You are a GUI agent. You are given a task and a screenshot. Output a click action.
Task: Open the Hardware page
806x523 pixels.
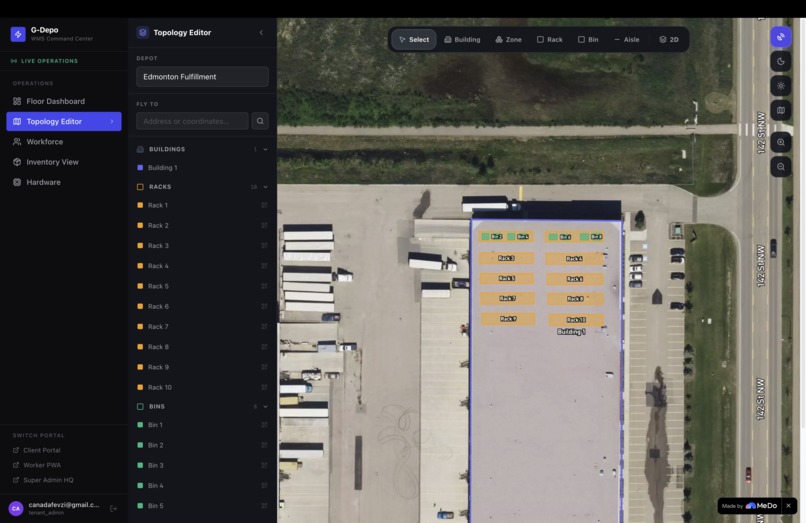[x=64, y=182]
